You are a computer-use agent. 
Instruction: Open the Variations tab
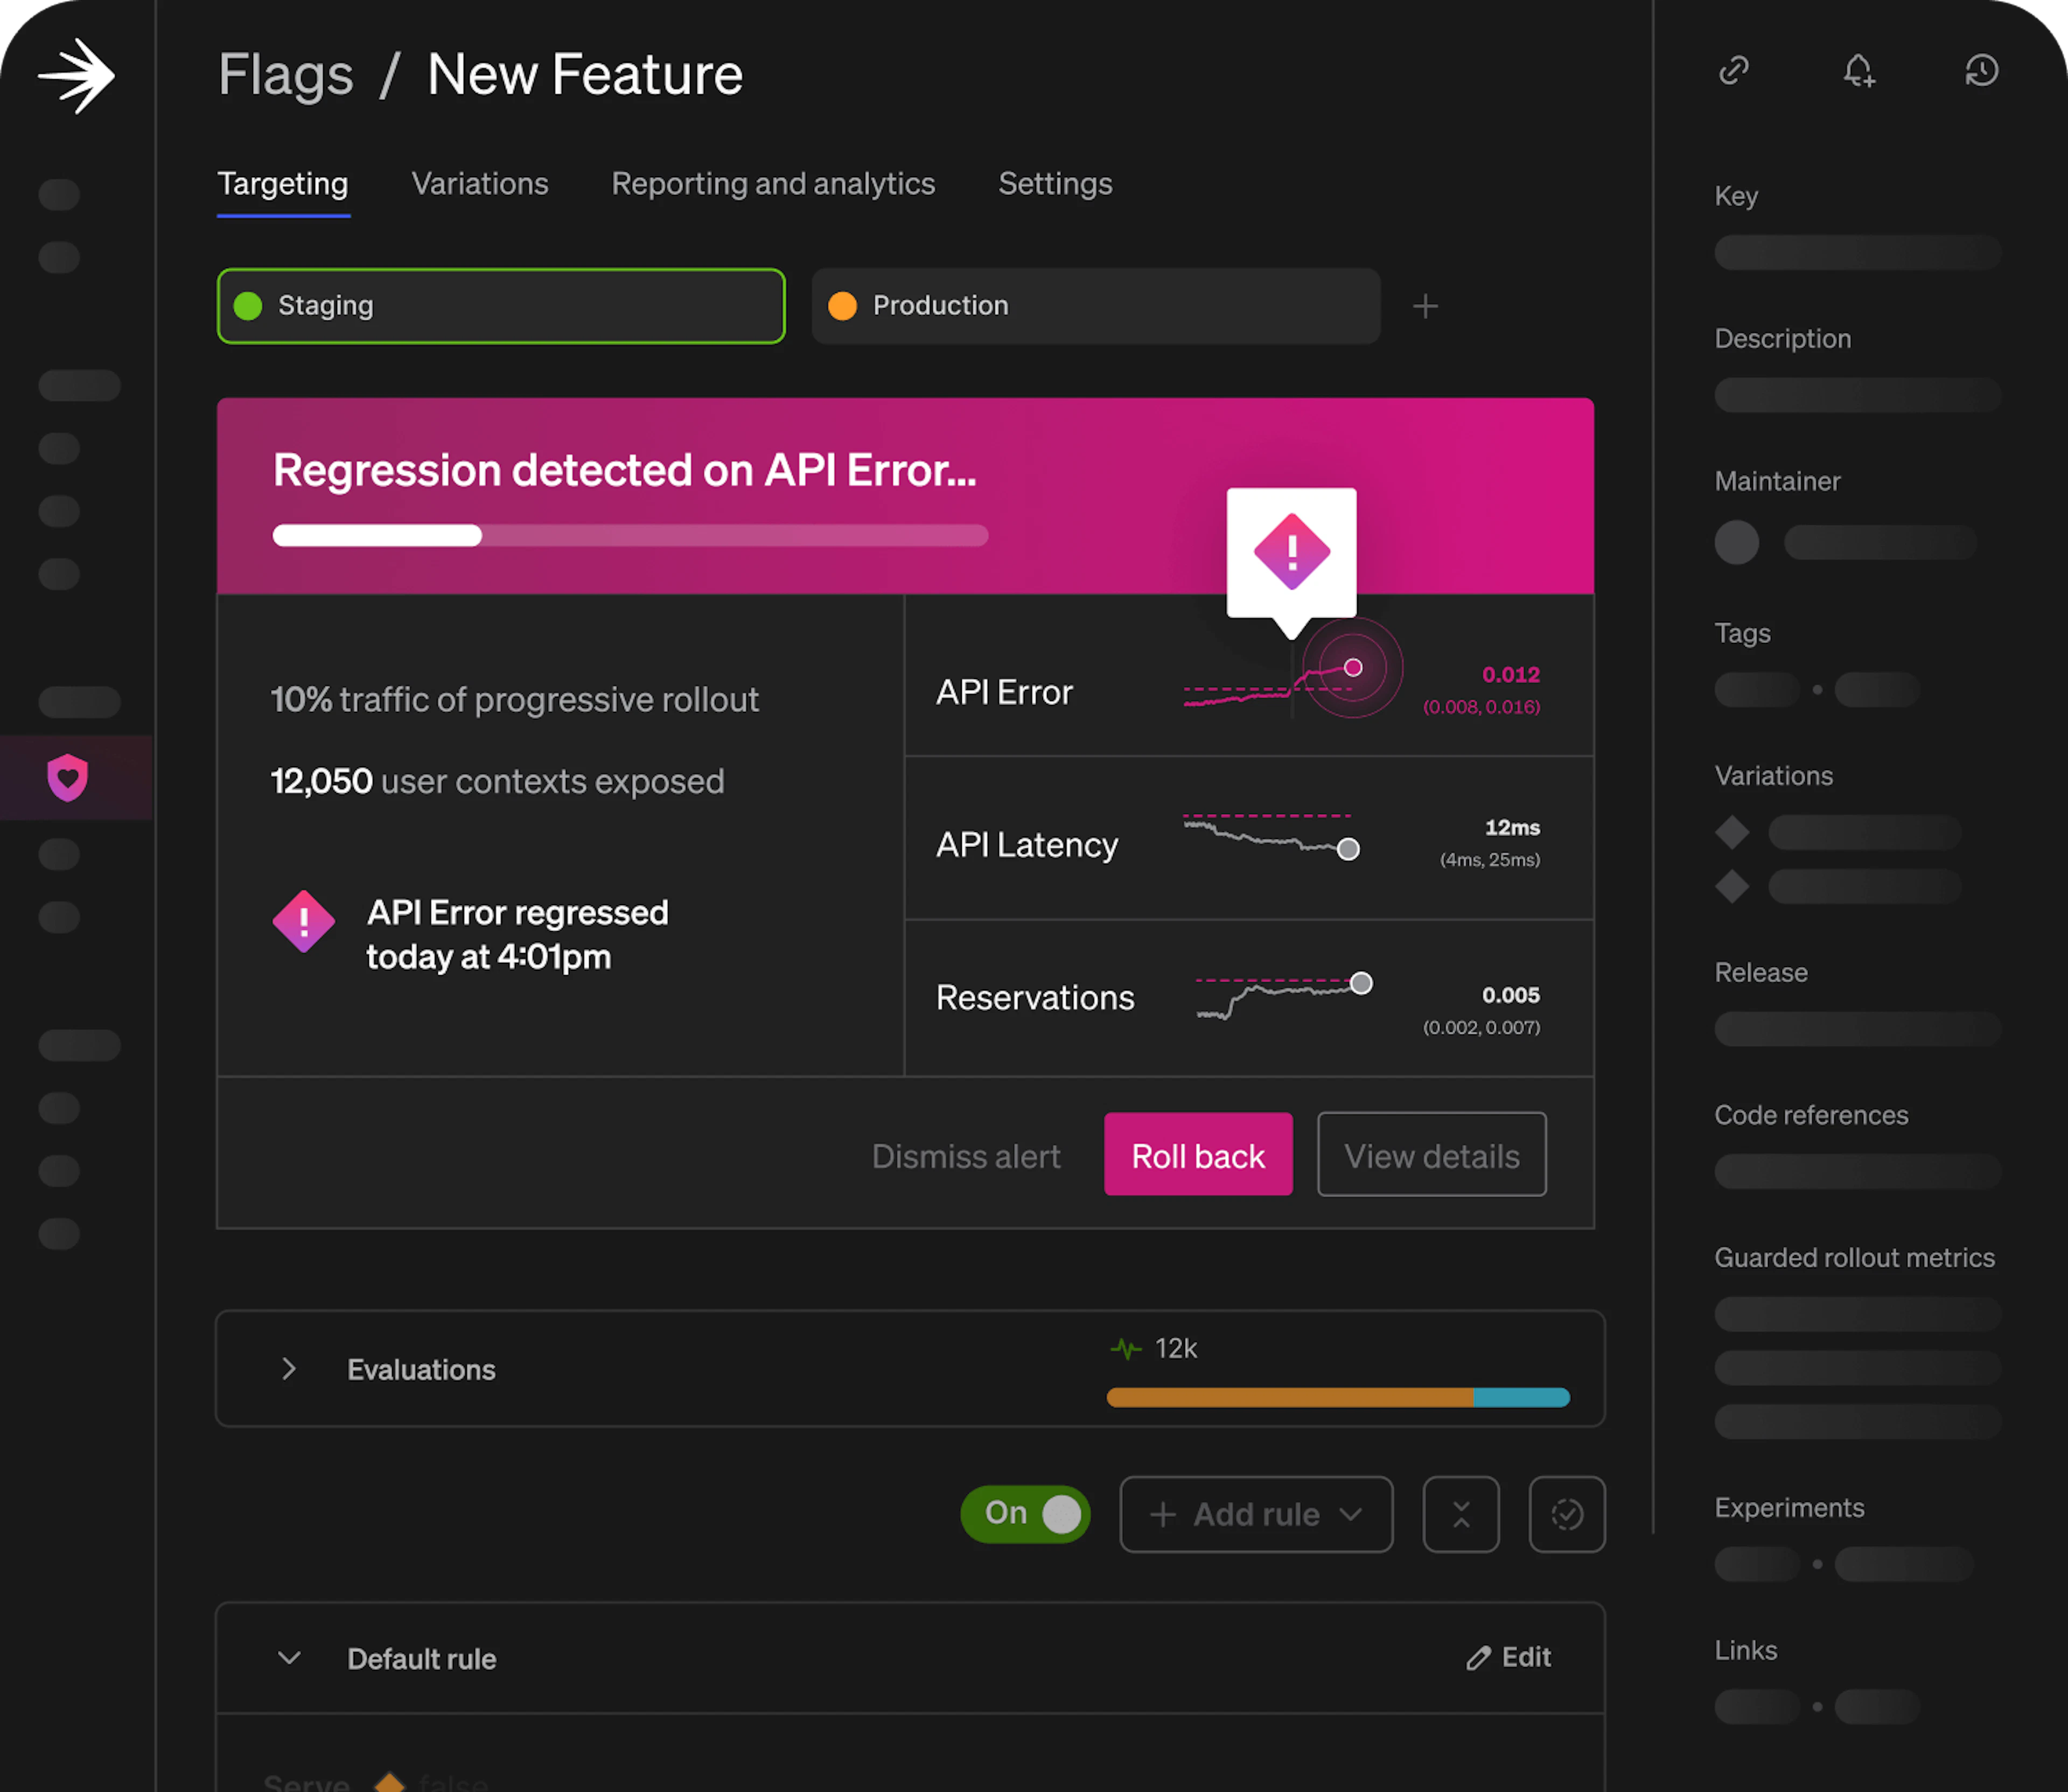(x=480, y=184)
